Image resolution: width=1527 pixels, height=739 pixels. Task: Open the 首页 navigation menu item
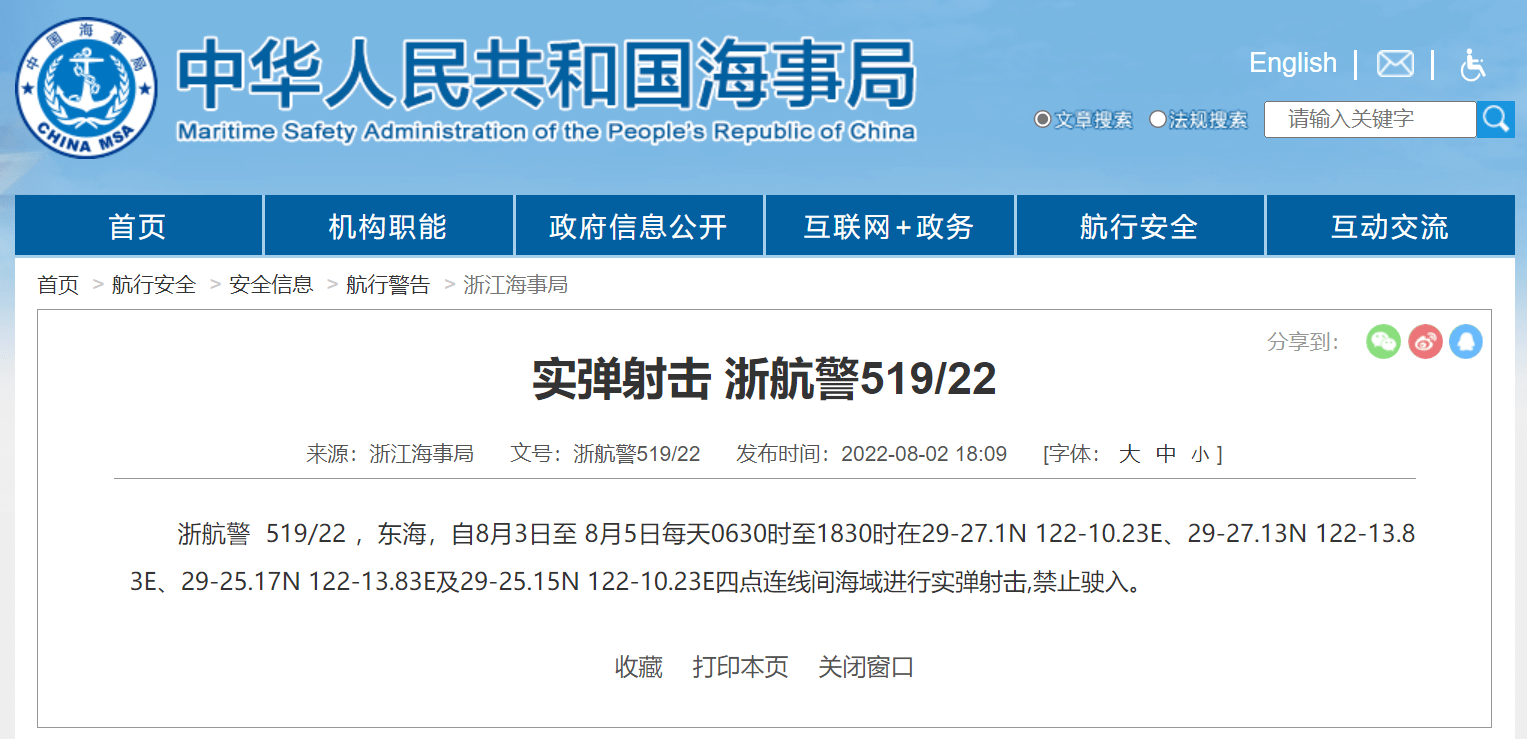pos(137,227)
